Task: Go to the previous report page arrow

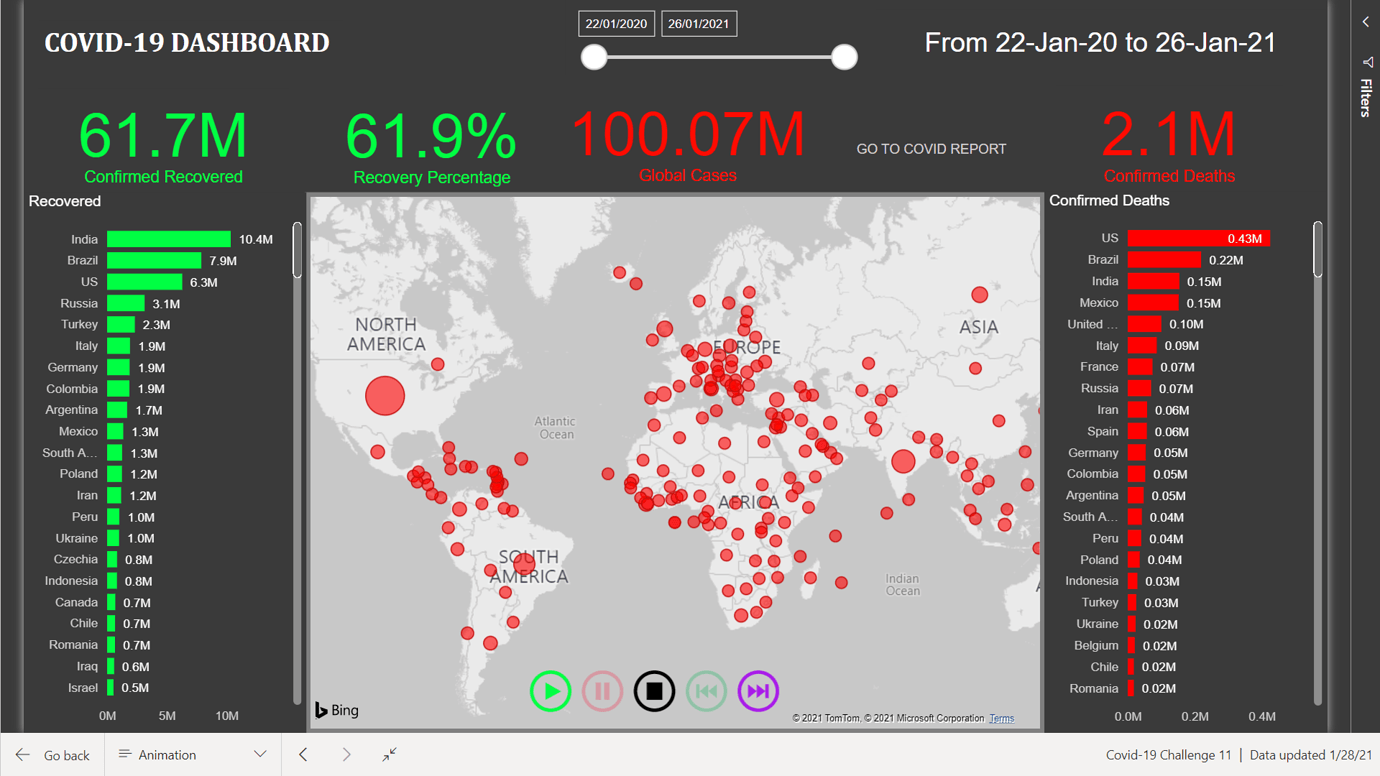Action: tap(303, 756)
